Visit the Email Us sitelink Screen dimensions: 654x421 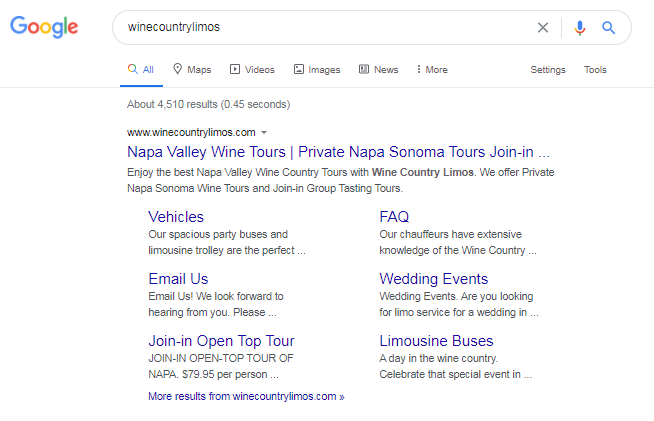coord(178,278)
